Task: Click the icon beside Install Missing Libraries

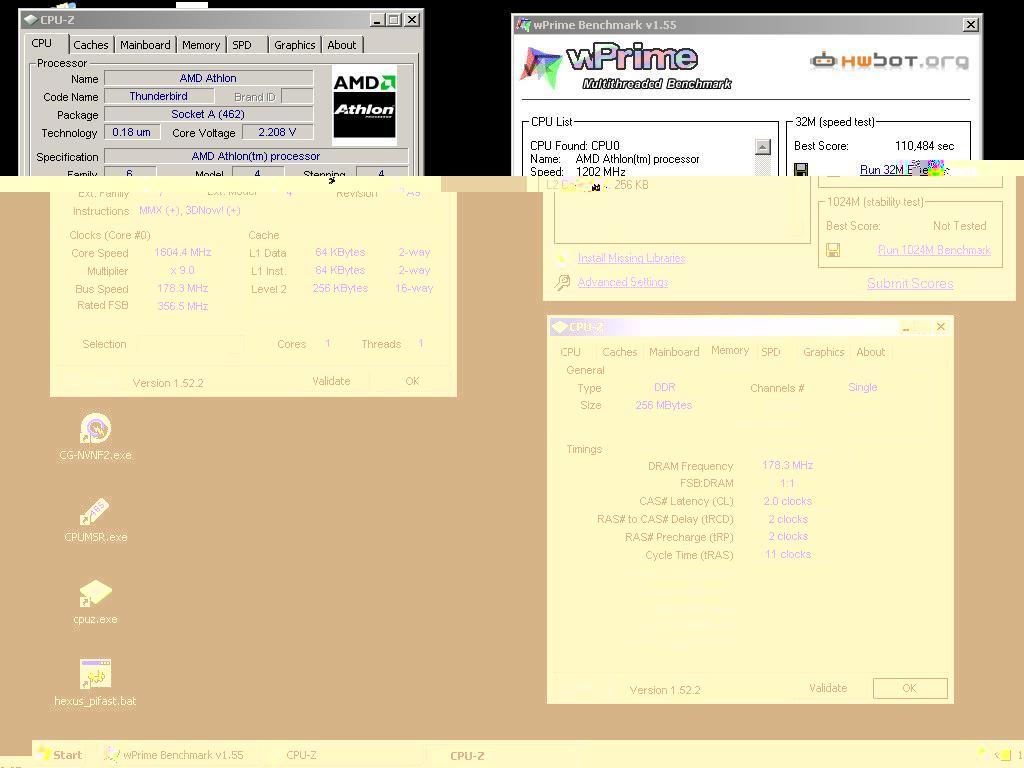Action: coord(561,257)
